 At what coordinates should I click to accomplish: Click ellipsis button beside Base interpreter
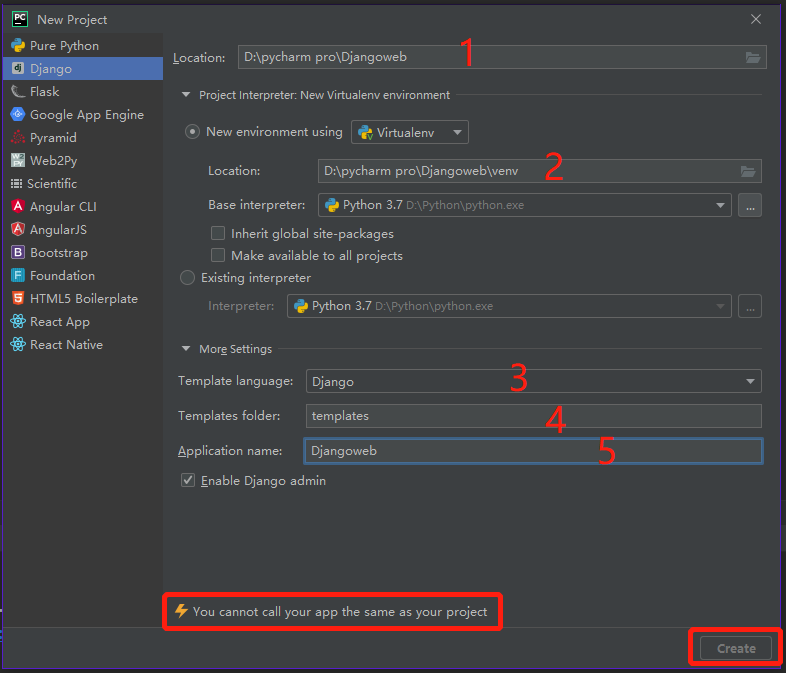(x=749, y=205)
